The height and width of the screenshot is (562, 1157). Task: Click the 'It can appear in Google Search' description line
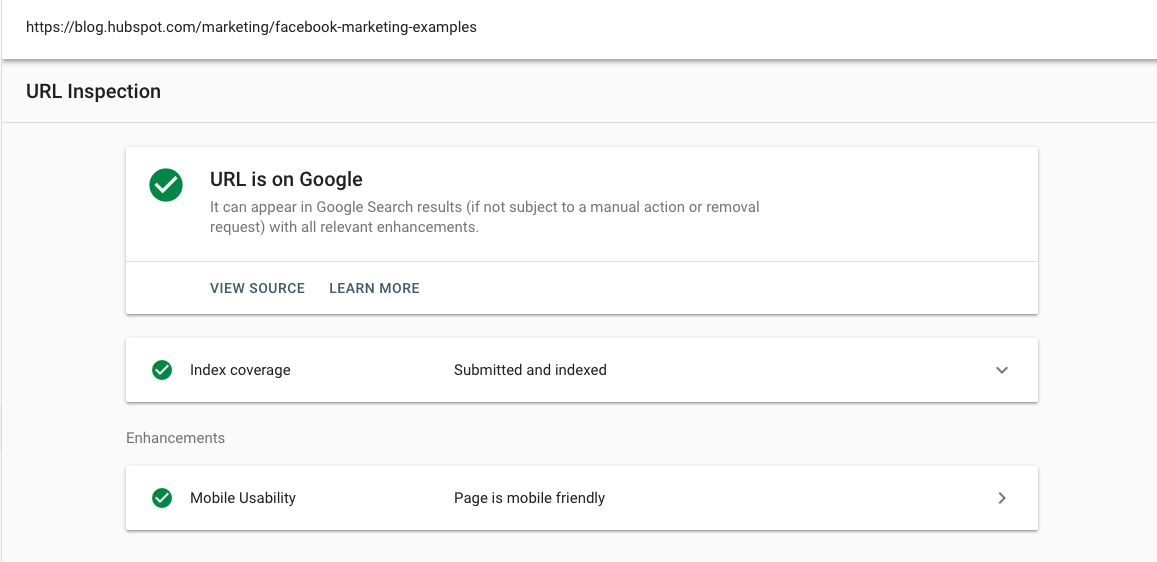[484, 207]
